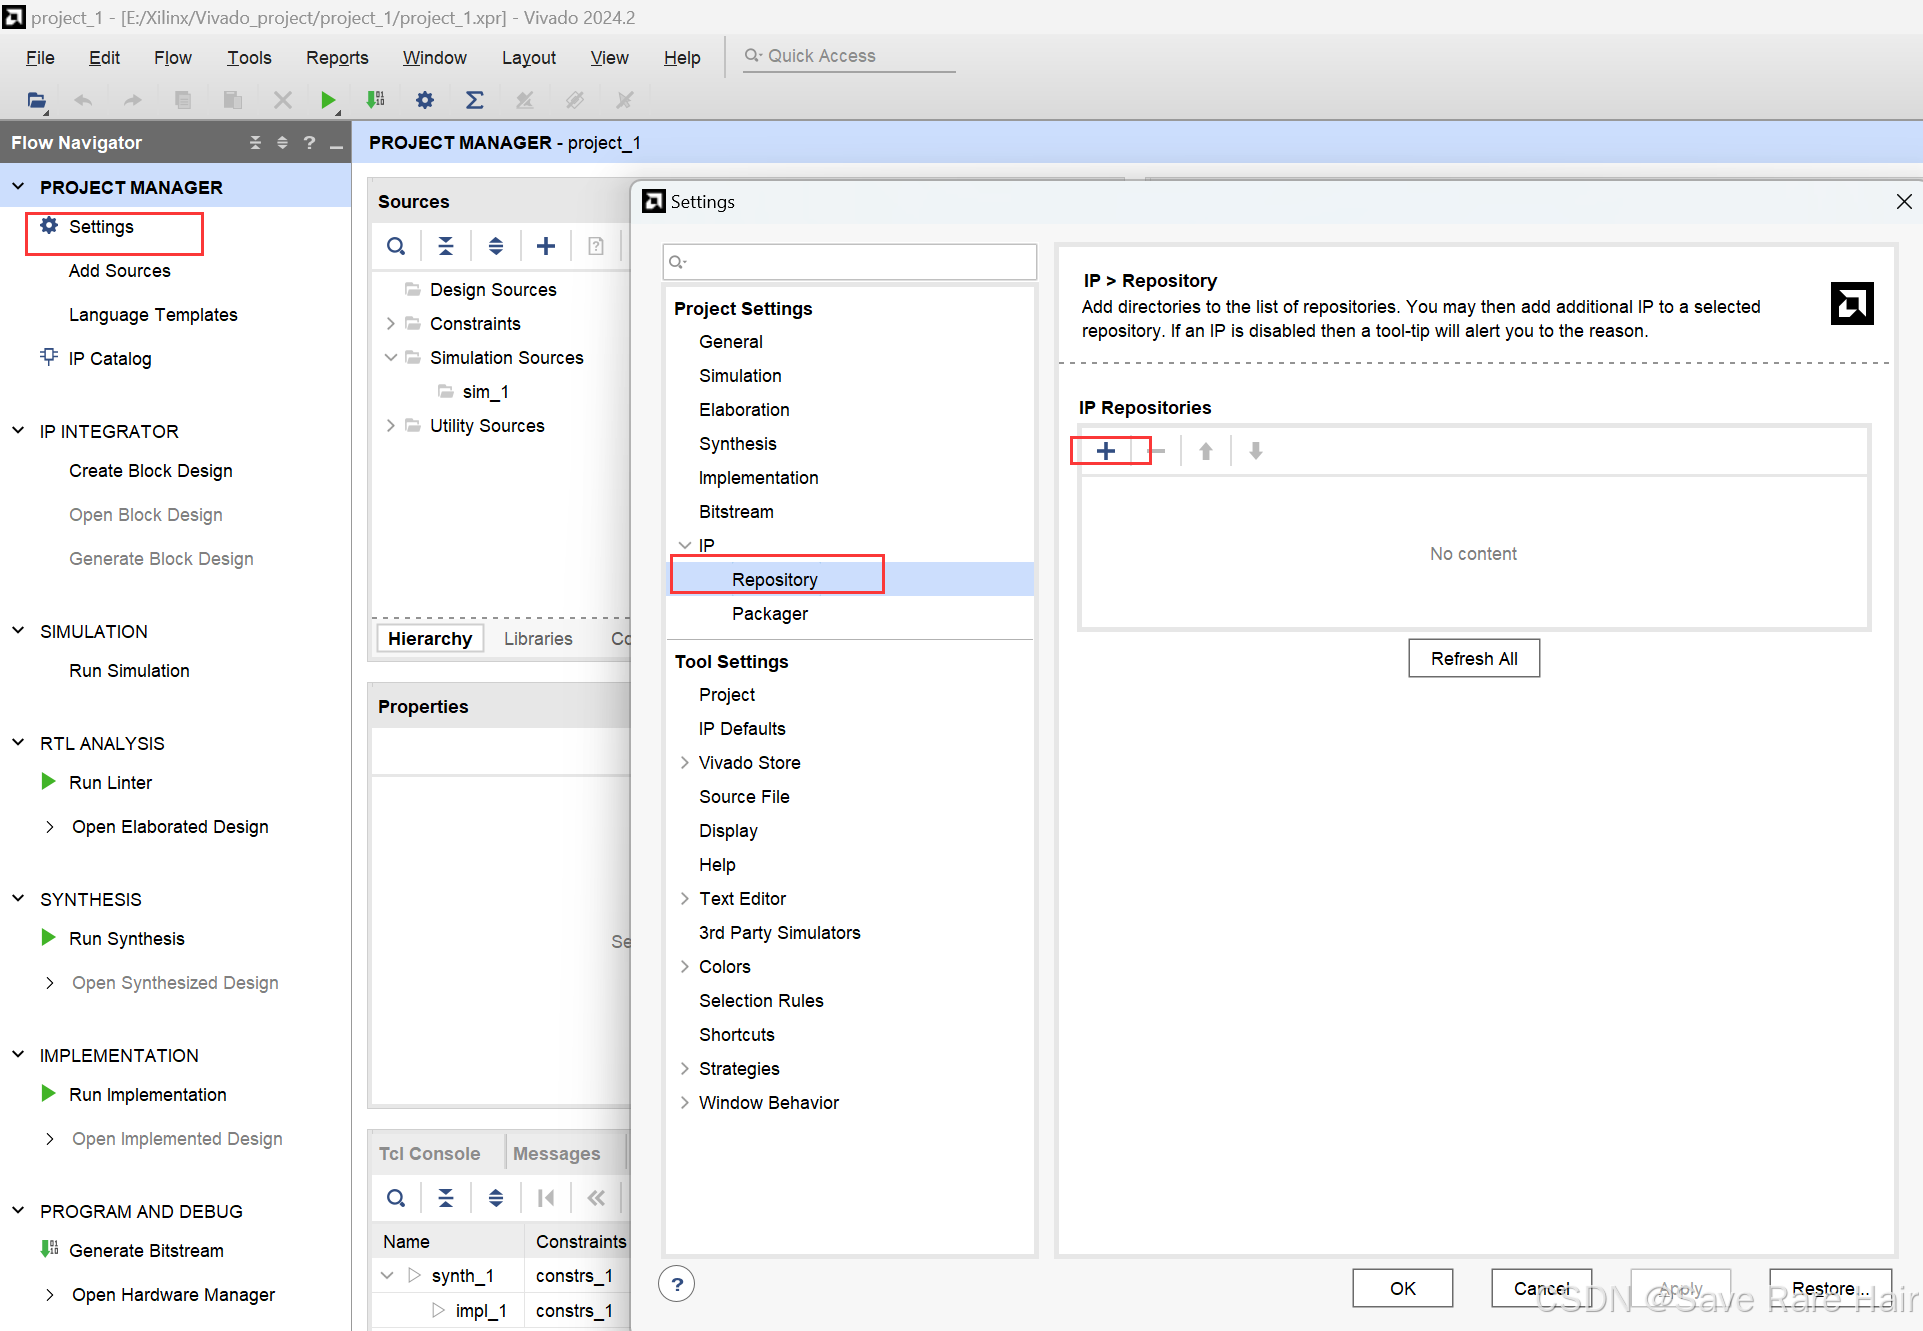1923x1331 pixels.
Task: Switch to the Libraries tab
Action: [x=538, y=639]
